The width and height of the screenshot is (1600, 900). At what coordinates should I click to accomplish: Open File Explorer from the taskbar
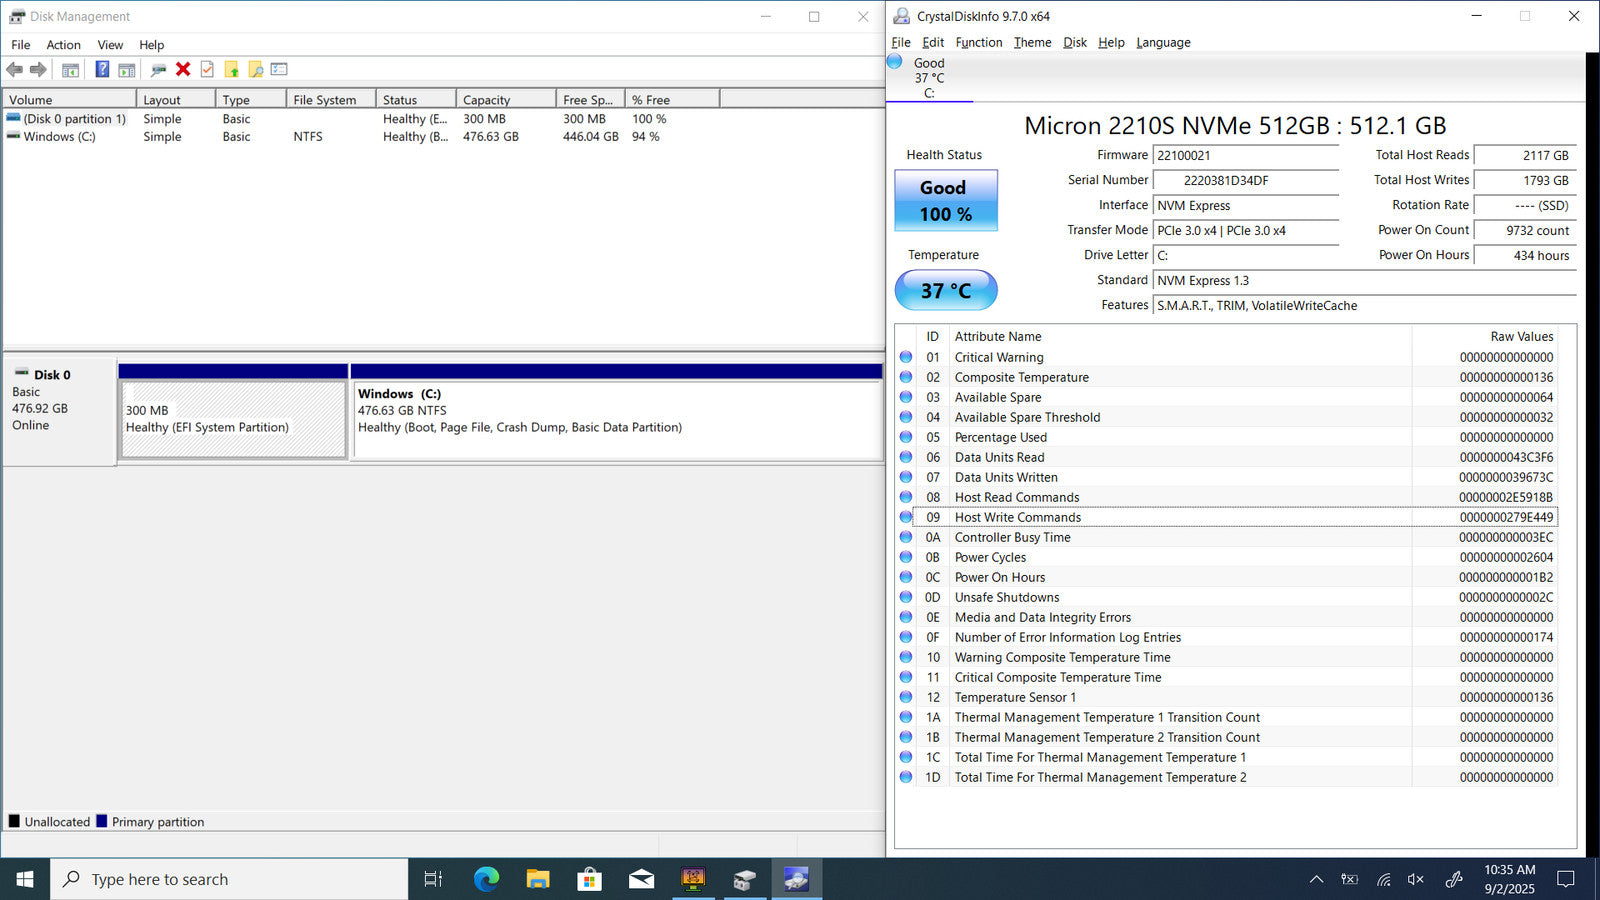click(x=538, y=879)
